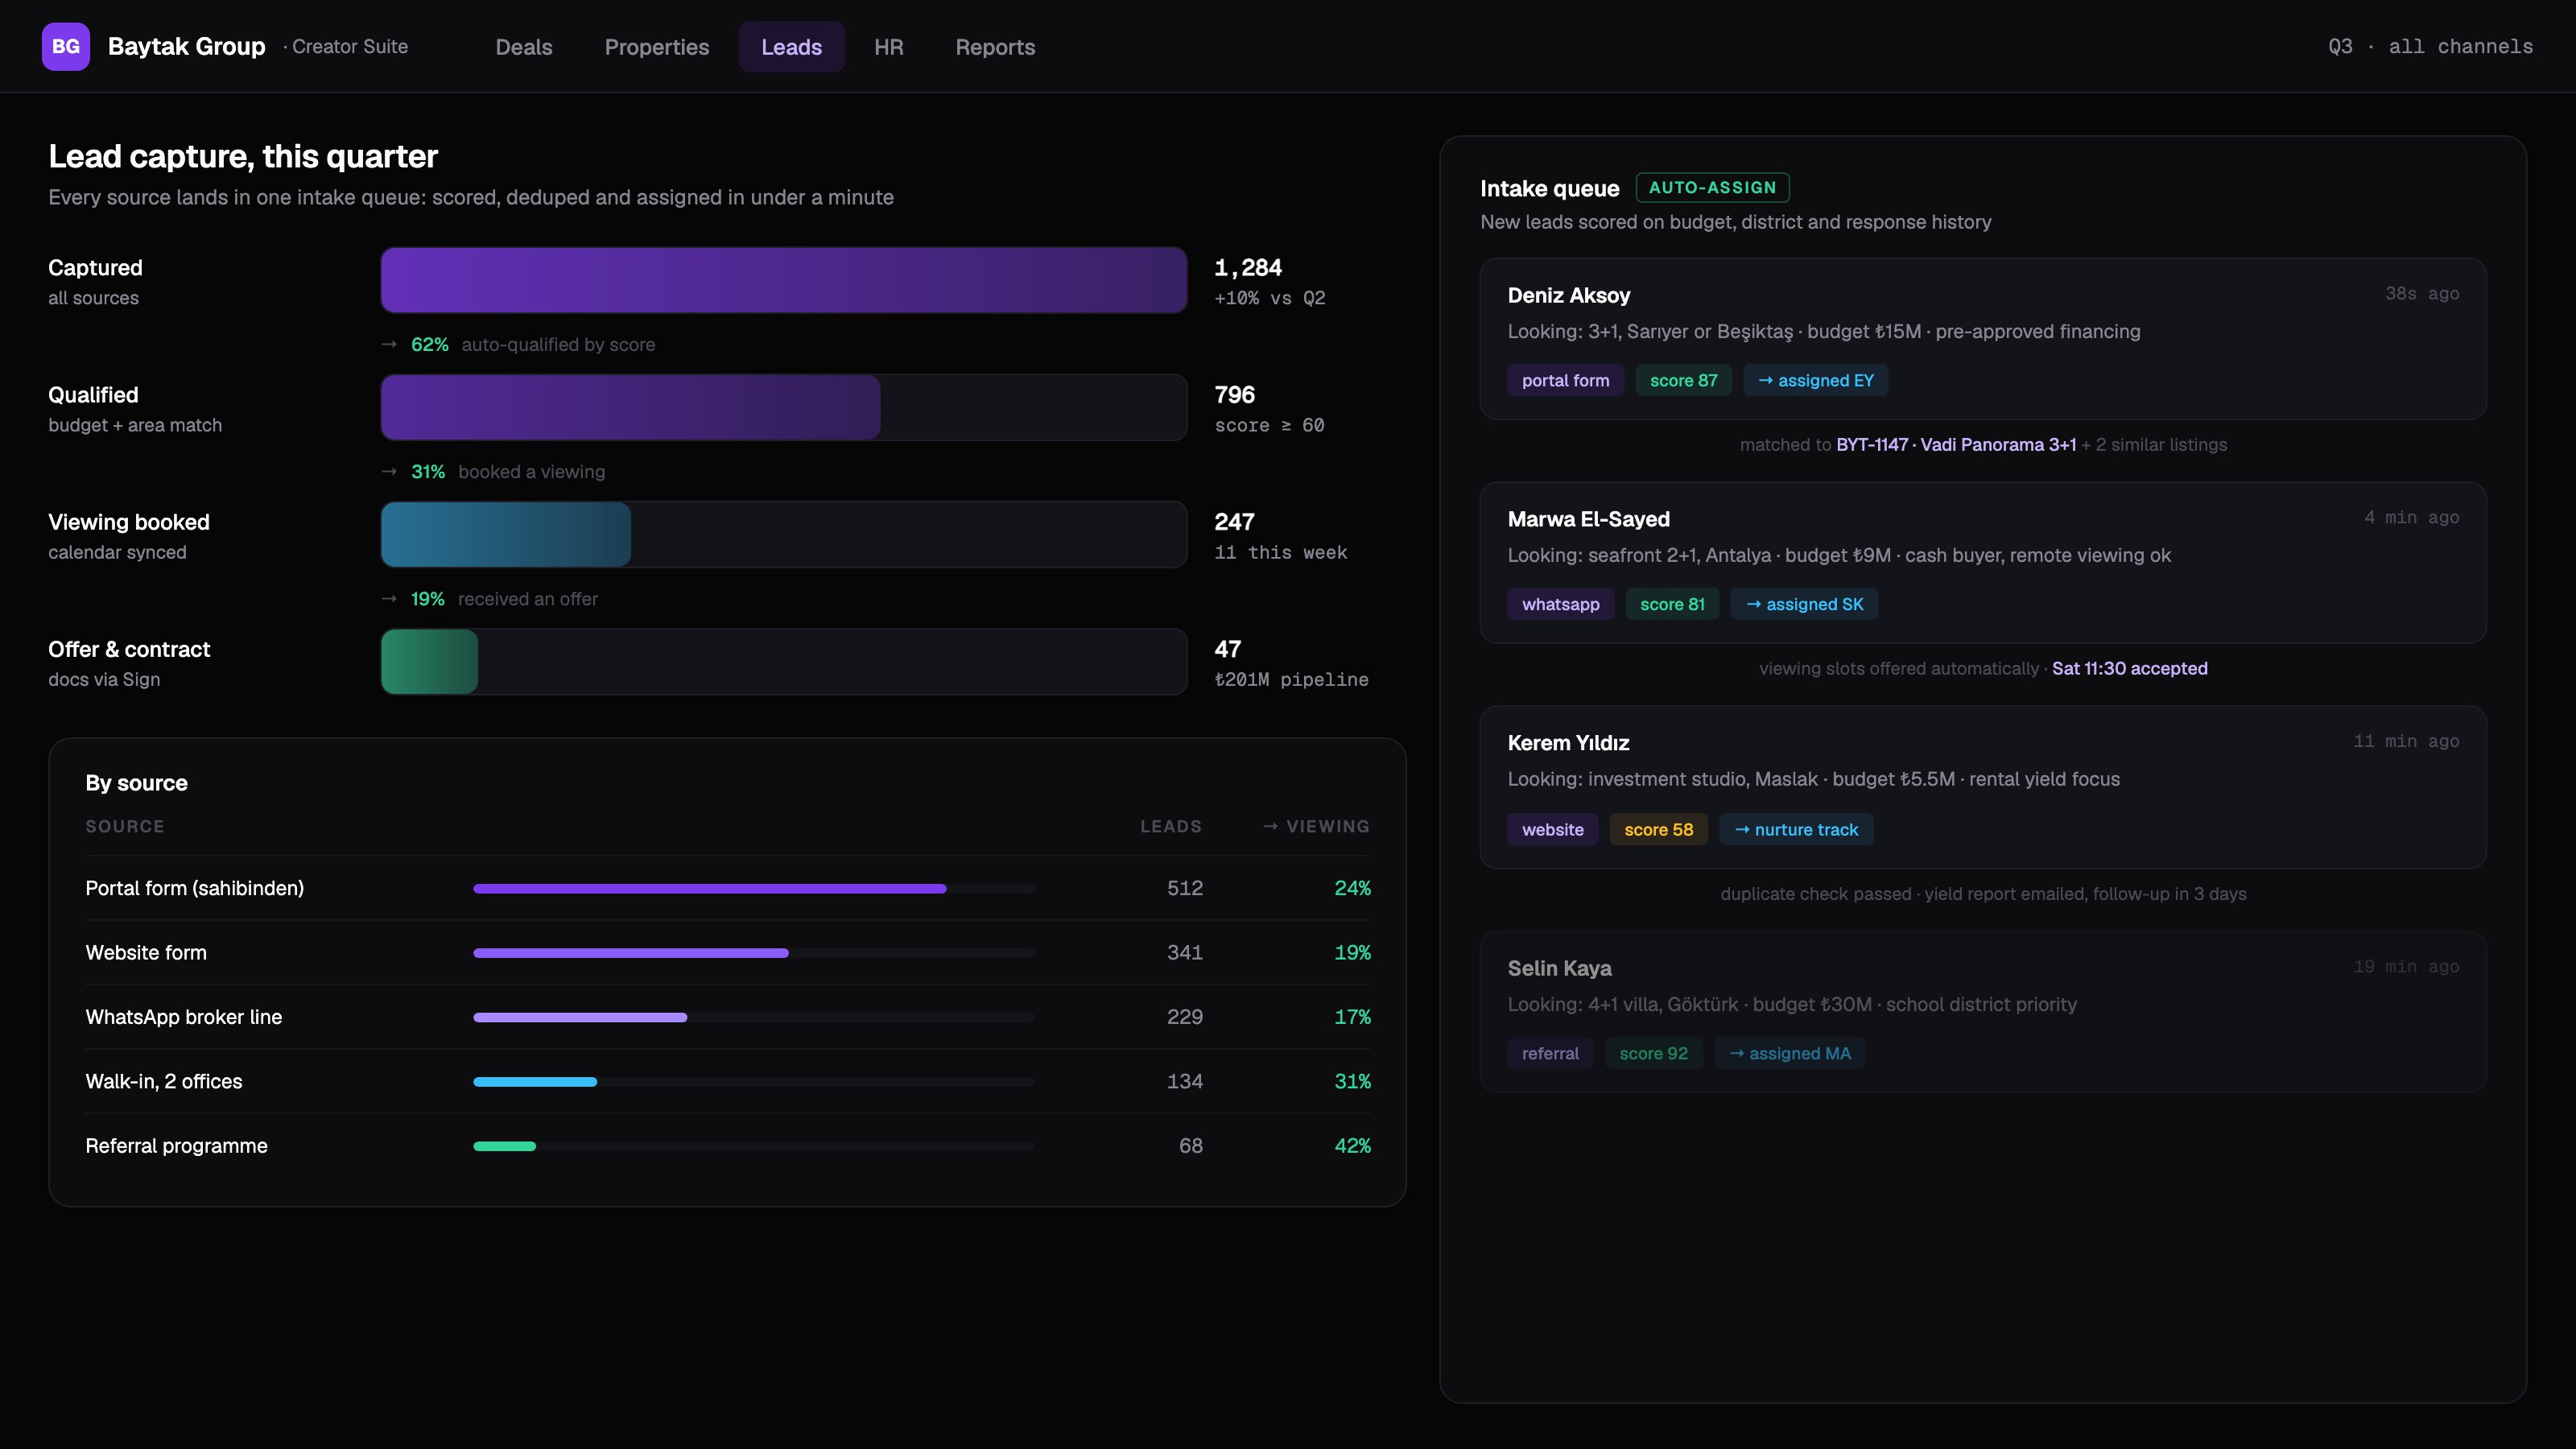Open Kerem Yıldız lead card
The width and height of the screenshot is (2576, 1449).
point(1983,787)
